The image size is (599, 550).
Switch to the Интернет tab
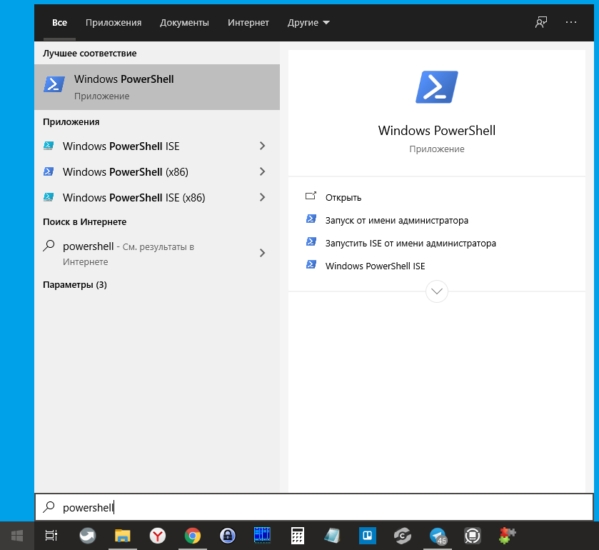248,23
